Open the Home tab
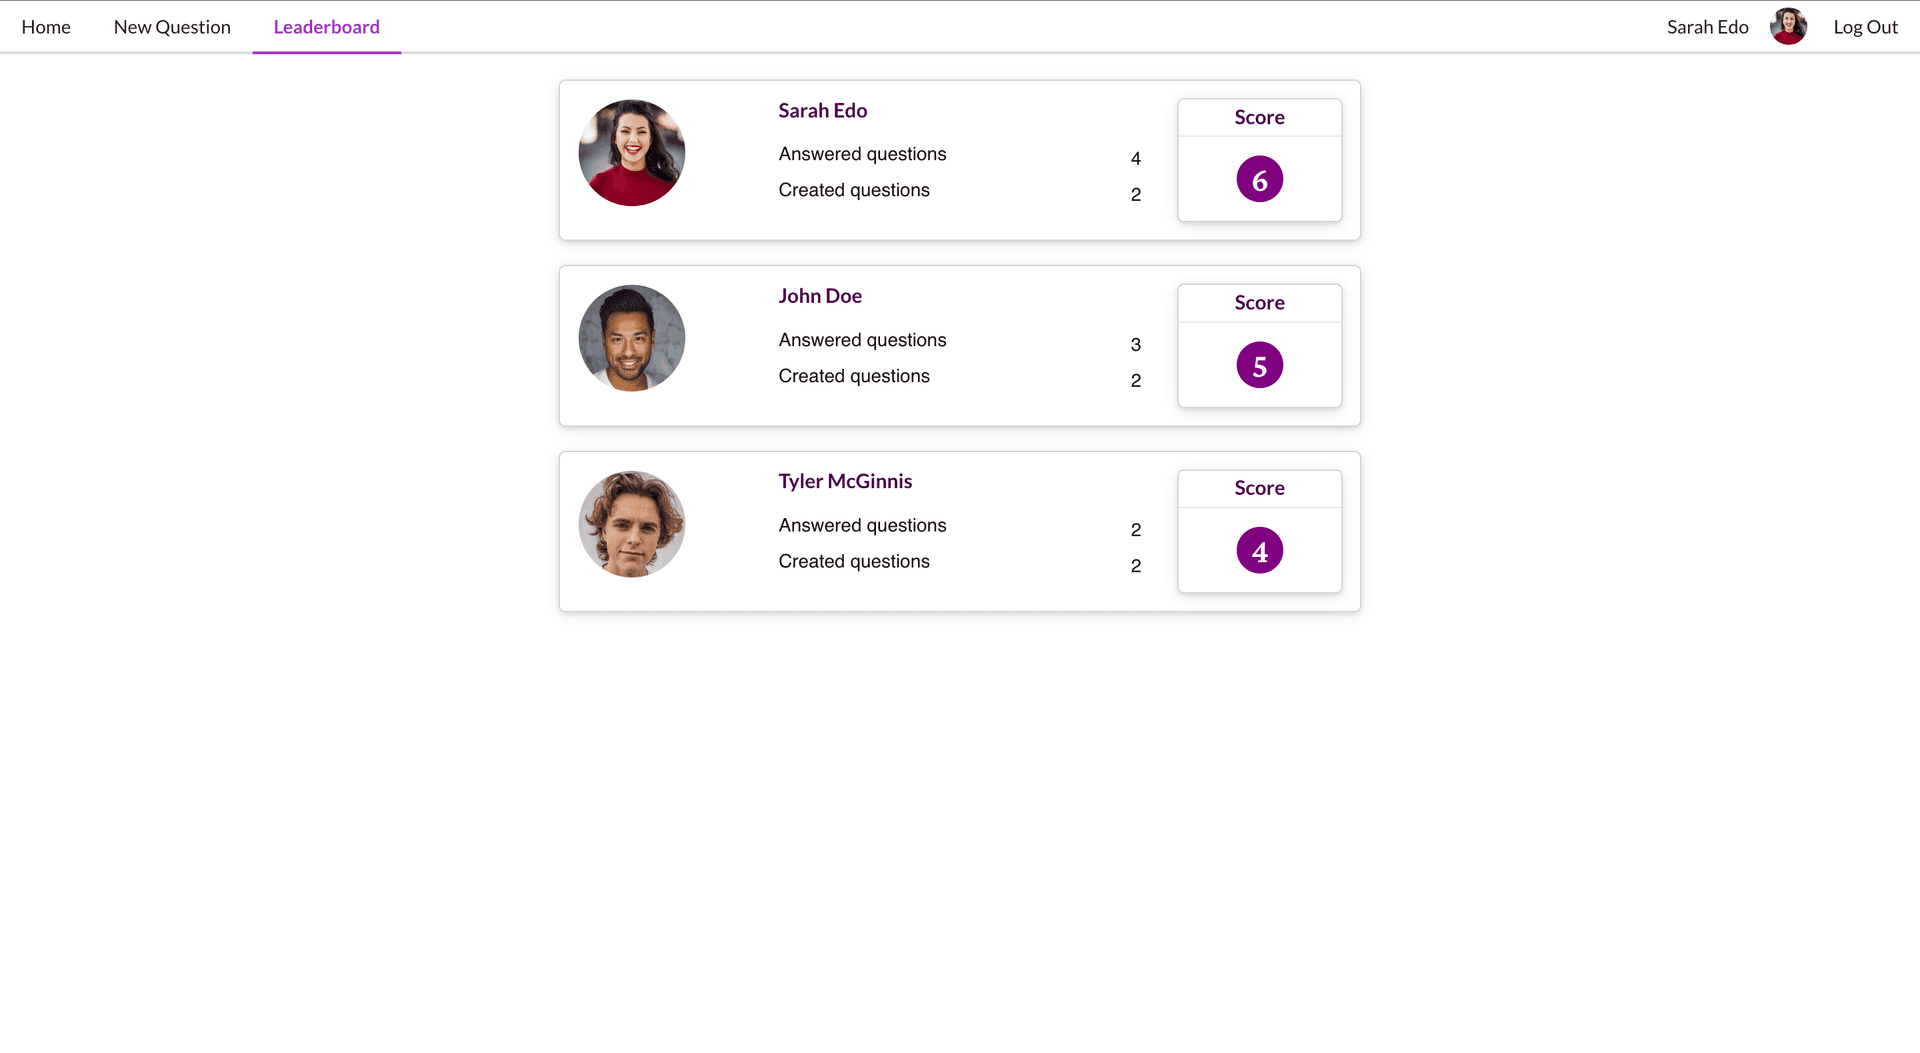Image resolution: width=1920 pixels, height=1053 pixels. coord(46,27)
